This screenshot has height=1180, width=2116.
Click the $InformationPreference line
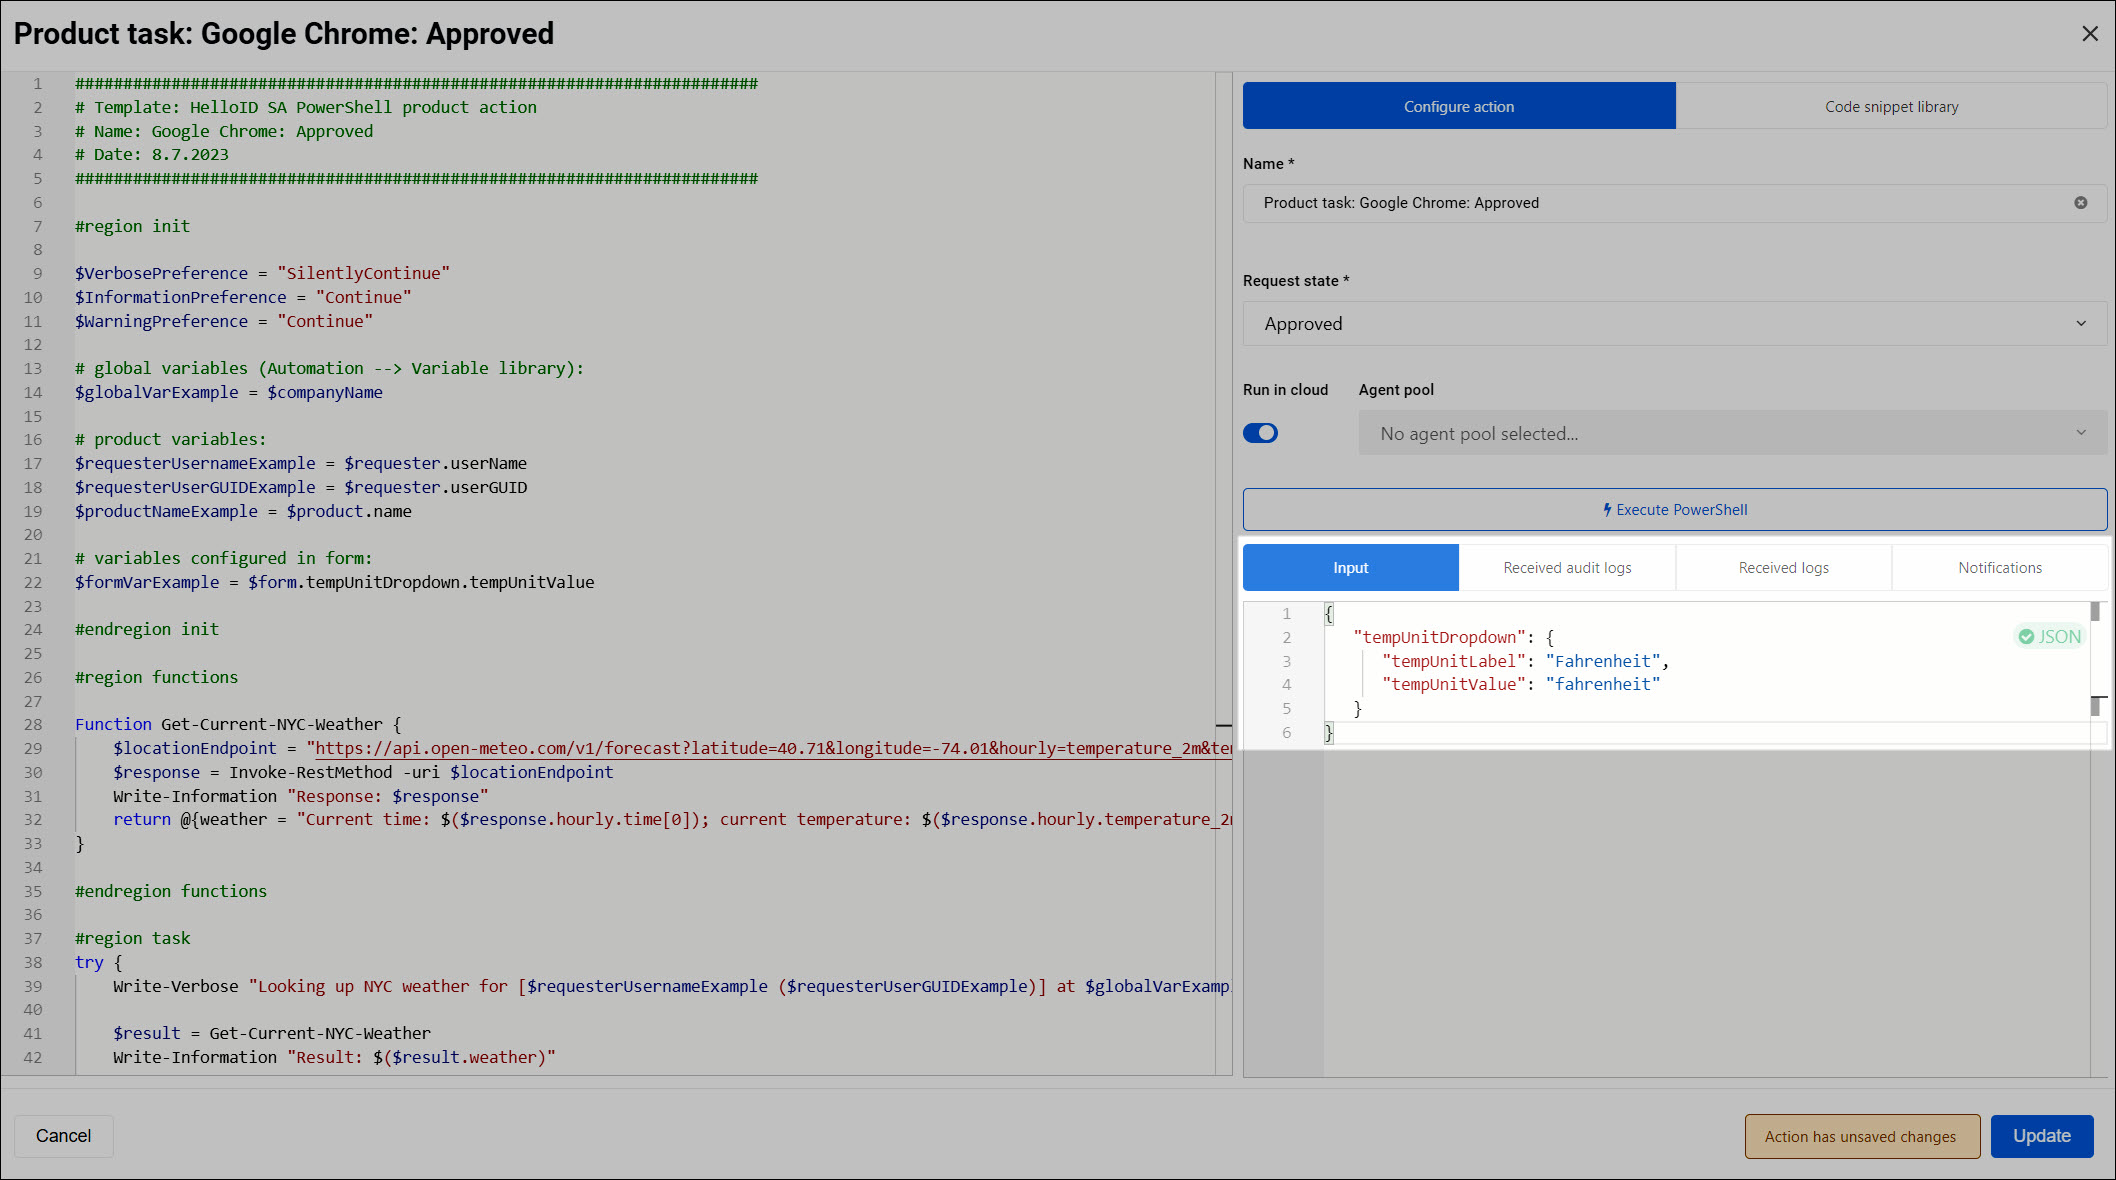pos(243,297)
